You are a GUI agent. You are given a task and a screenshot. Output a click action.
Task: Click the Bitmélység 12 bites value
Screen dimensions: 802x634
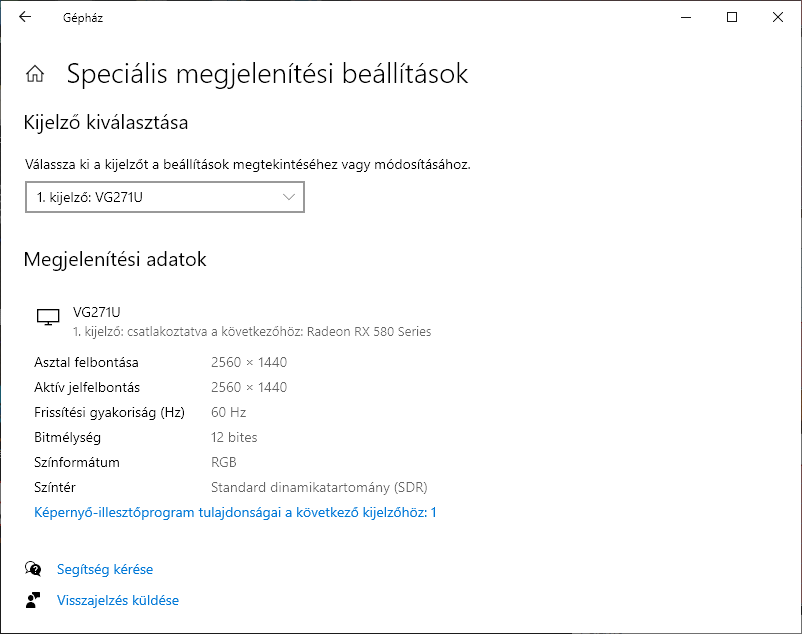[x=234, y=437]
